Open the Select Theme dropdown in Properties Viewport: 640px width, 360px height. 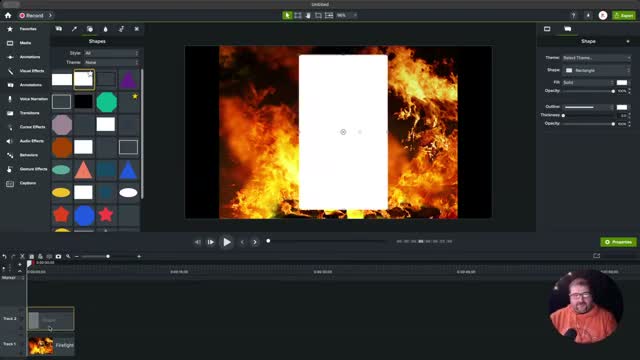pos(596,58)
